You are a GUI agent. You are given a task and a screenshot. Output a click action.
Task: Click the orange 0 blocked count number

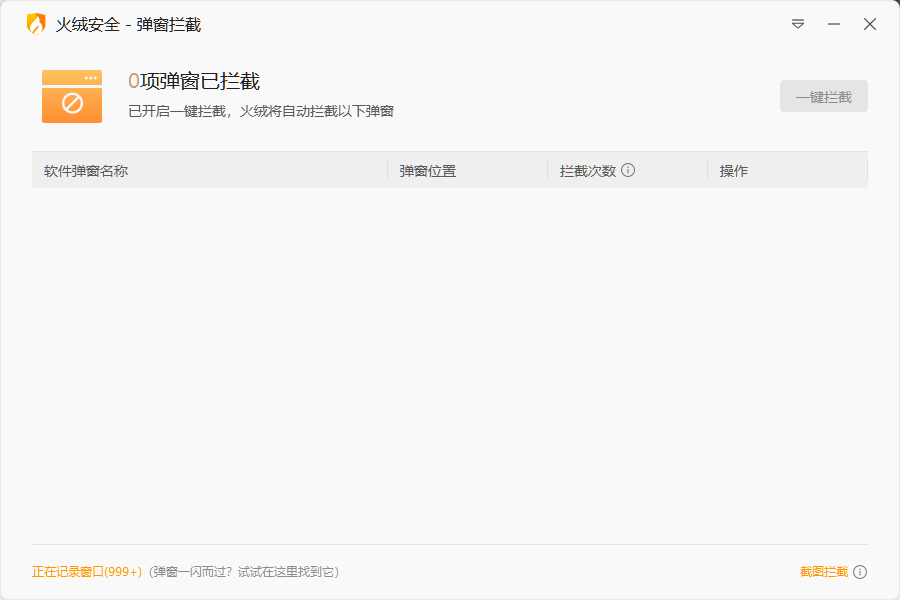[x=134, y=82]
